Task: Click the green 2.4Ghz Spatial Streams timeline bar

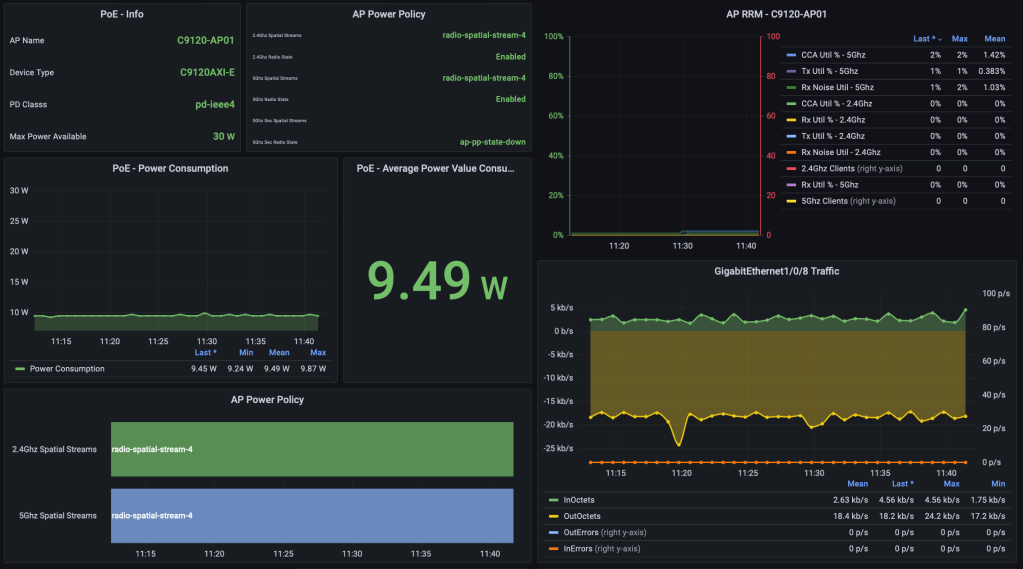Action: coord(312,449)
